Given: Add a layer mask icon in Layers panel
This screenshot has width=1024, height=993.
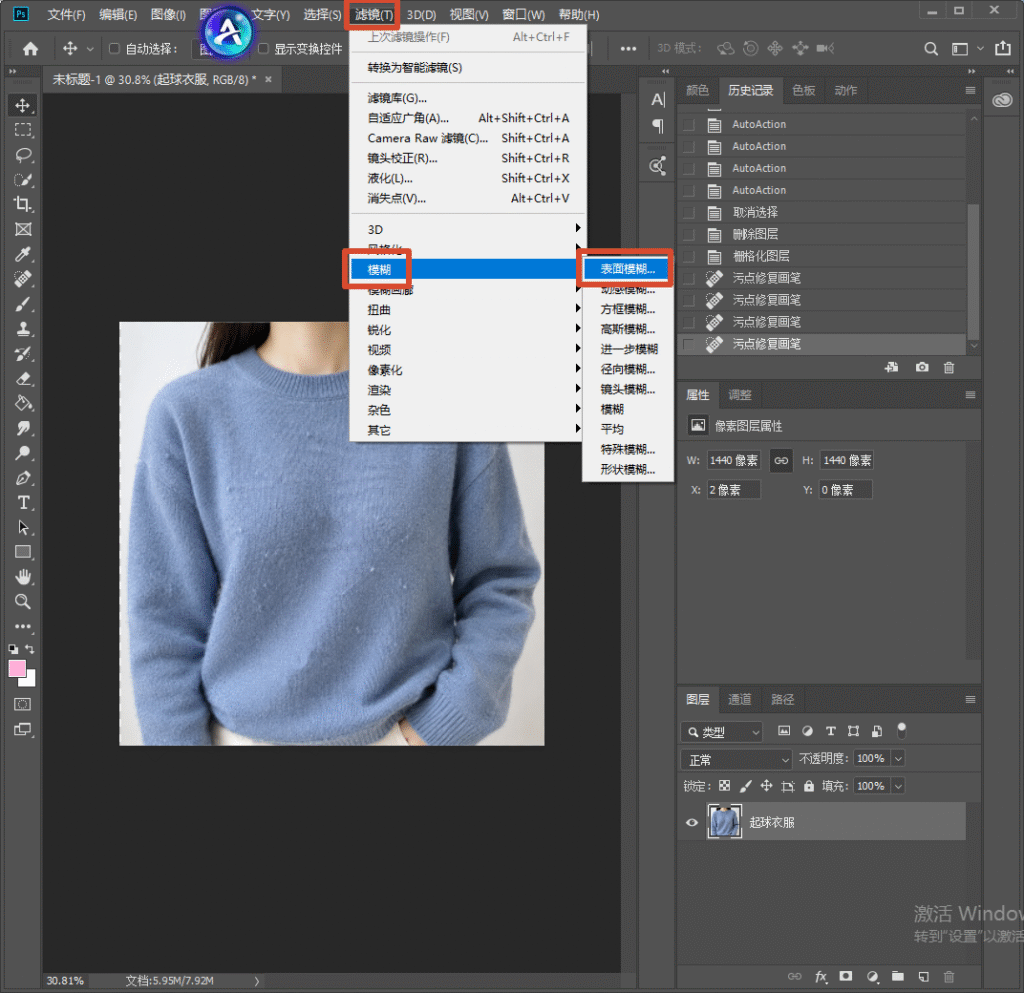Looking at the screenshot, I should (846, 977).
